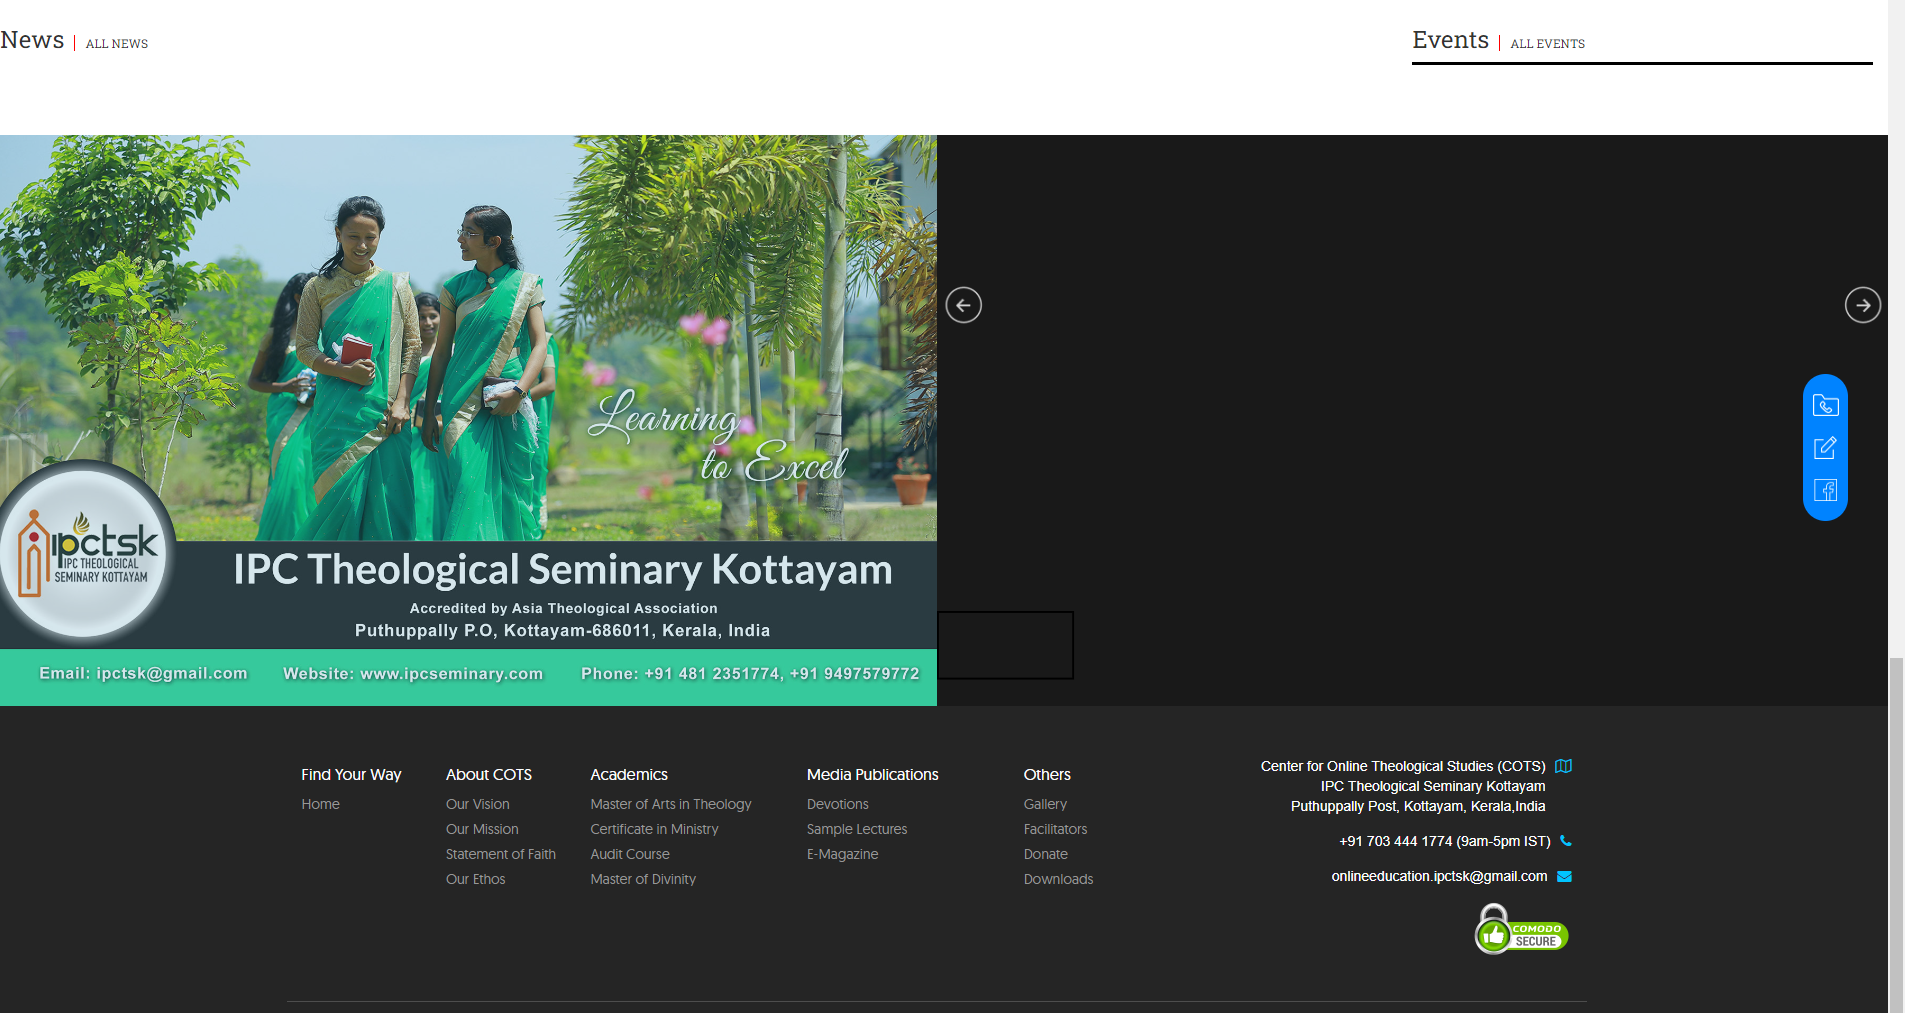
Task: Click the Center for Online Theological Studies text
Action: click(1403, 766)
